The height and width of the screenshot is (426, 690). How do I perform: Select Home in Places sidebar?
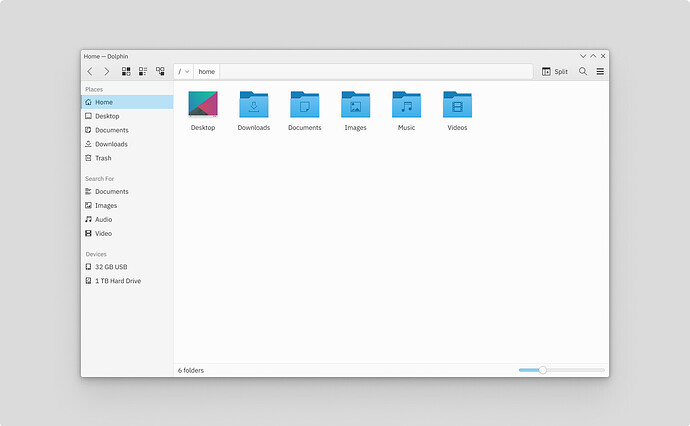click(103, 102)
